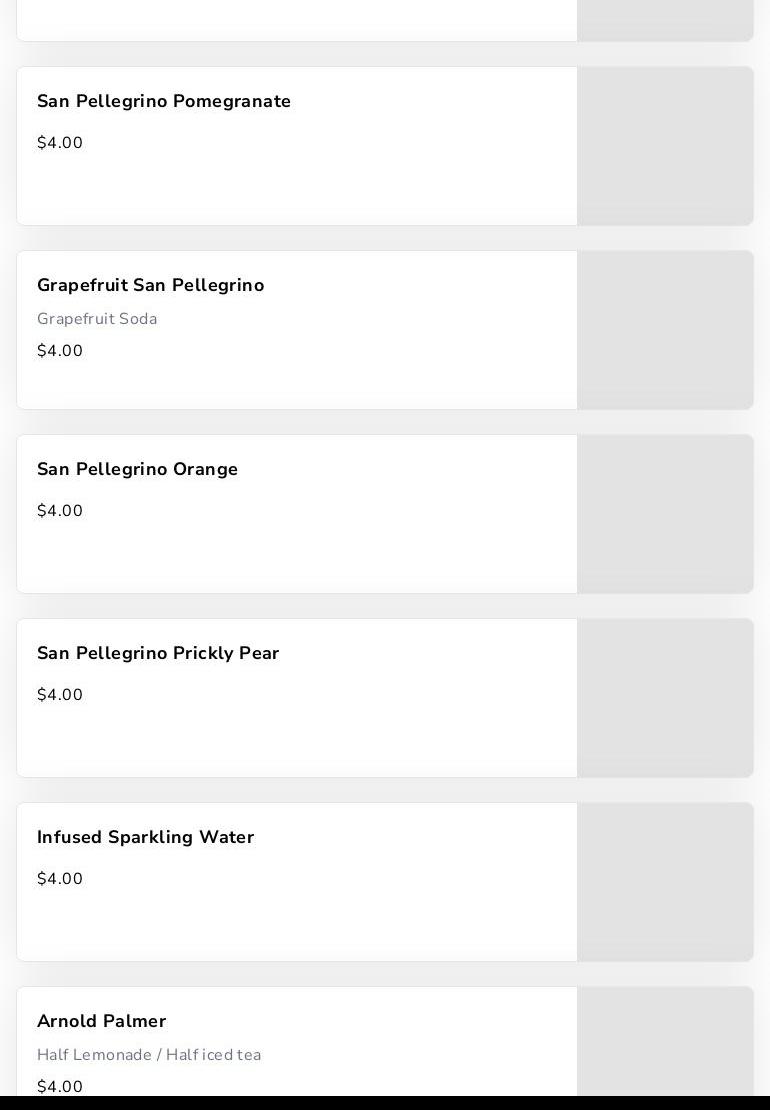The image size is (770, 1110).
Task: Select the Arnold Palmer thumbnail image
Action: 665,1042
